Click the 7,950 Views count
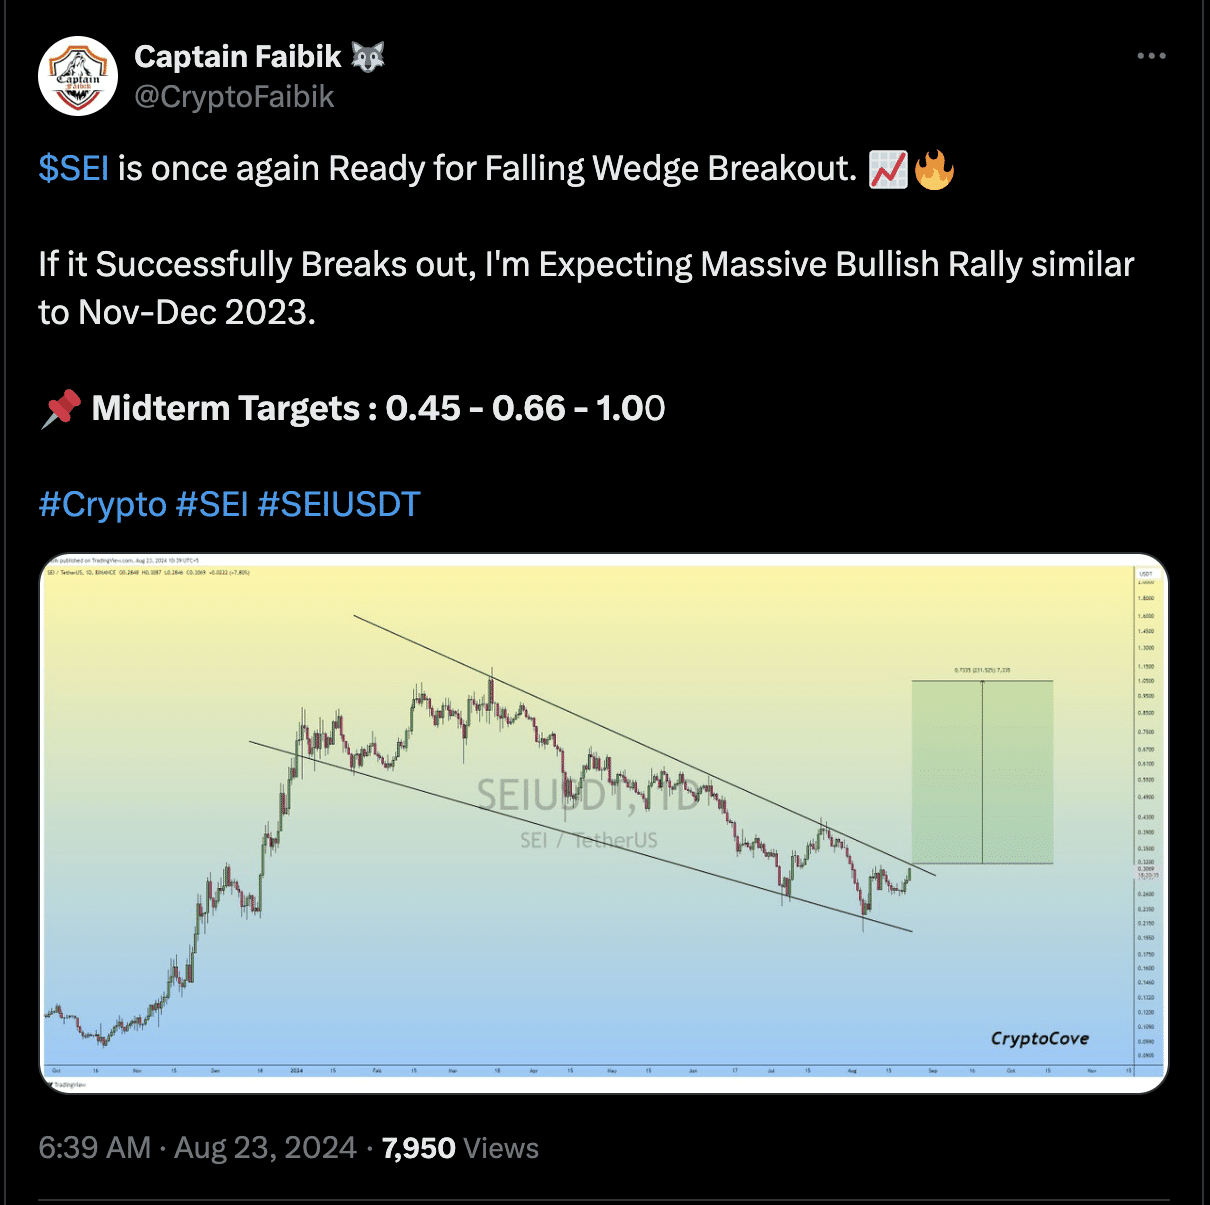This screenshot has height=1205, width=1210. click(460, 1148)
